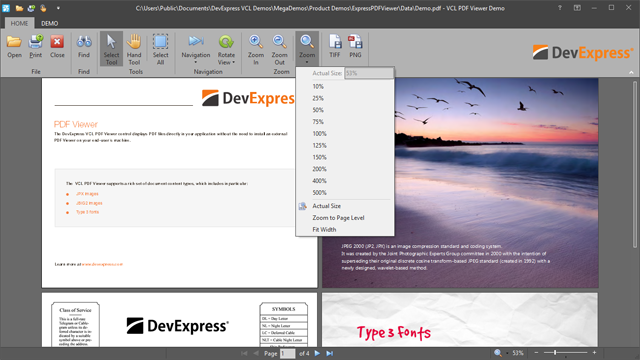Open a PDF file with the Open button
The width and height of the screenshot is (640, 360).
(14, 47)
